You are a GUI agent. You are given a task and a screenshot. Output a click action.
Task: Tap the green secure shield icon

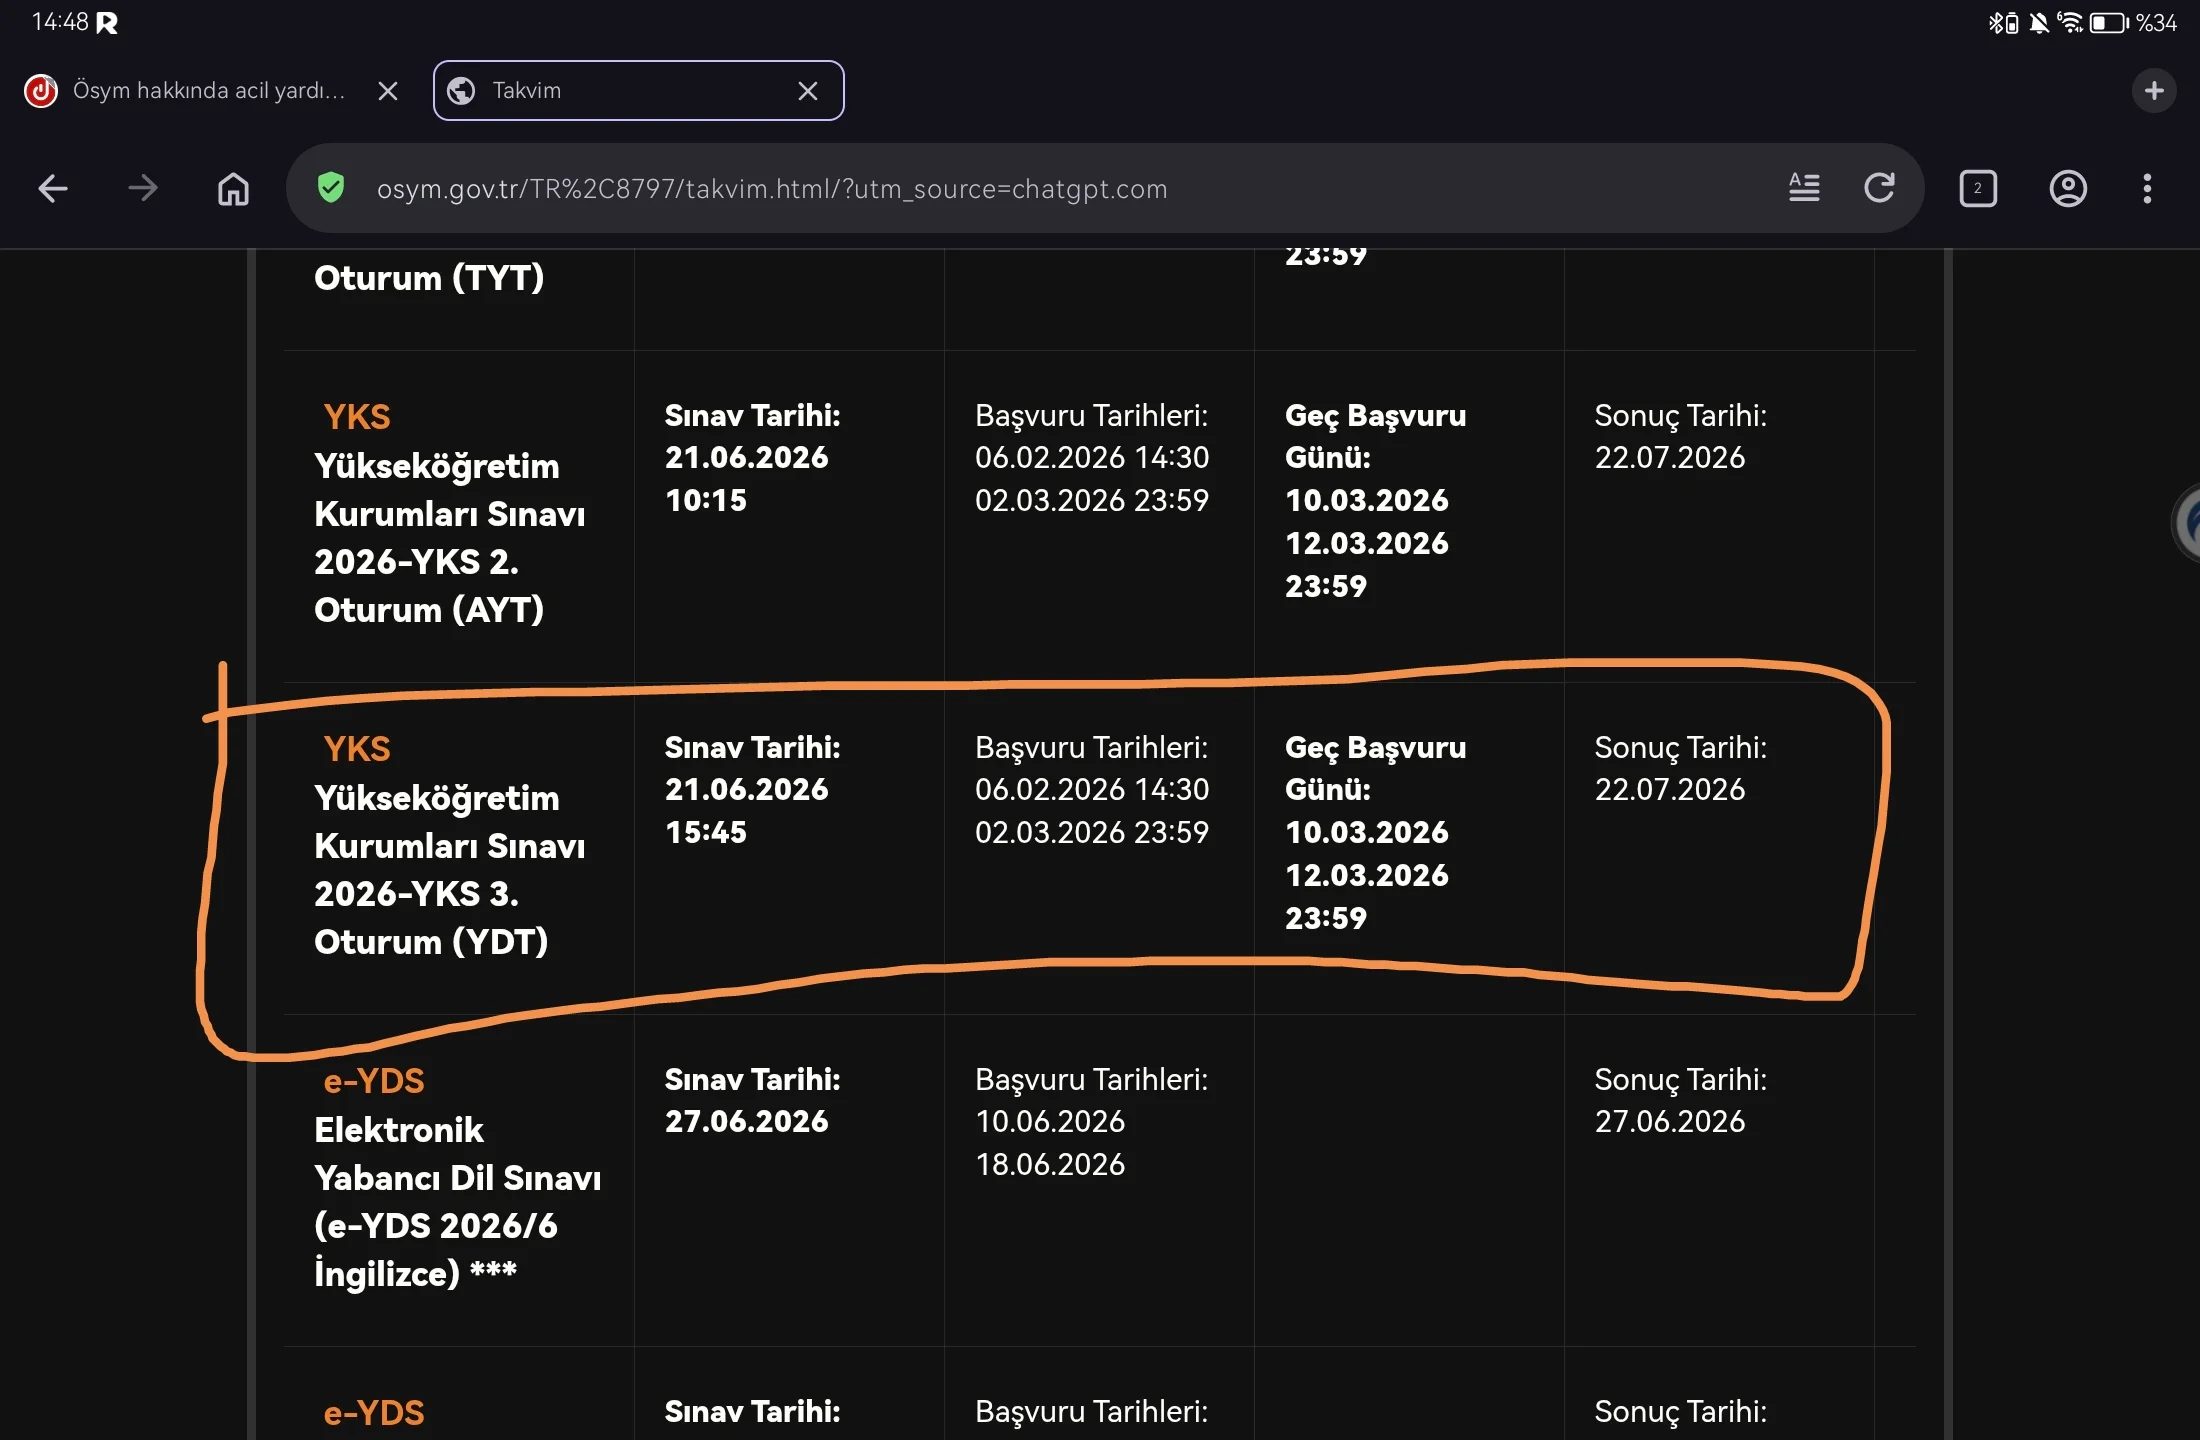[331, 188]
